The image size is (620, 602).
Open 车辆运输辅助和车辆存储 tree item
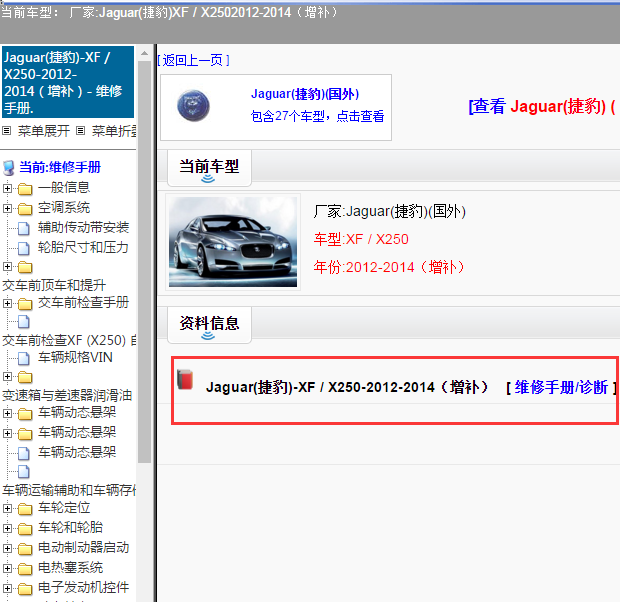(x=69, y=490)
